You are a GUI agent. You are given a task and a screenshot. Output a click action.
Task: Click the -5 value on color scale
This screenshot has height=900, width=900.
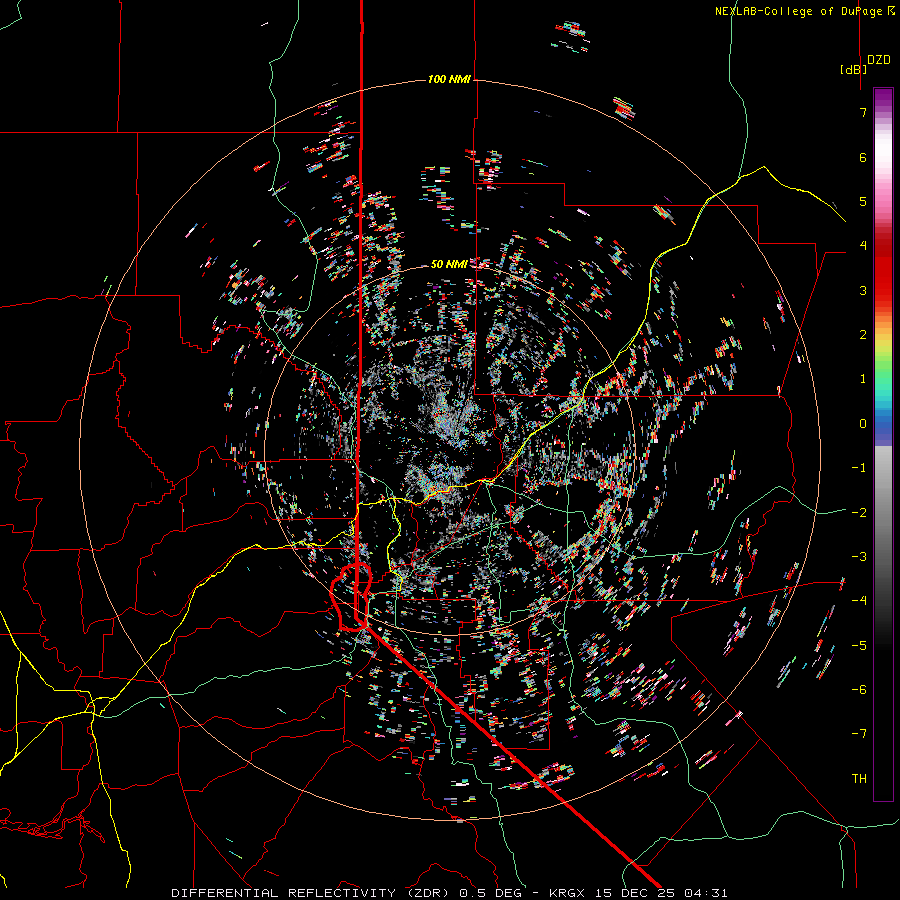pos(859,646)
